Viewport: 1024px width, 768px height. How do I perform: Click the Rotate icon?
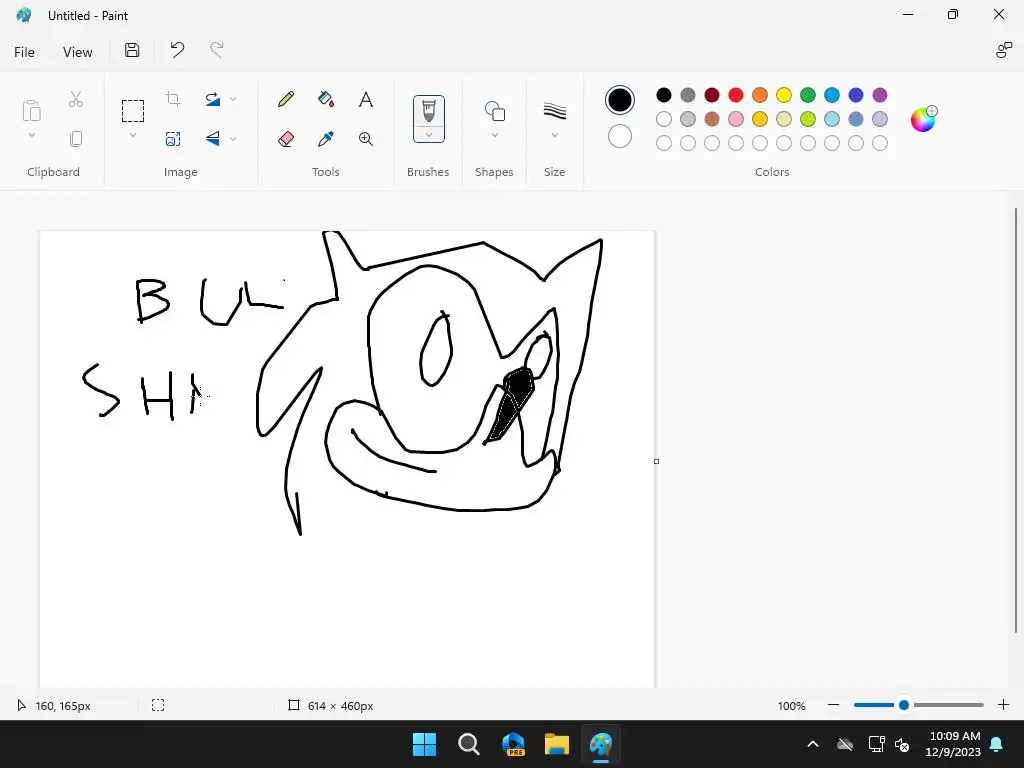tap(213, 99)
